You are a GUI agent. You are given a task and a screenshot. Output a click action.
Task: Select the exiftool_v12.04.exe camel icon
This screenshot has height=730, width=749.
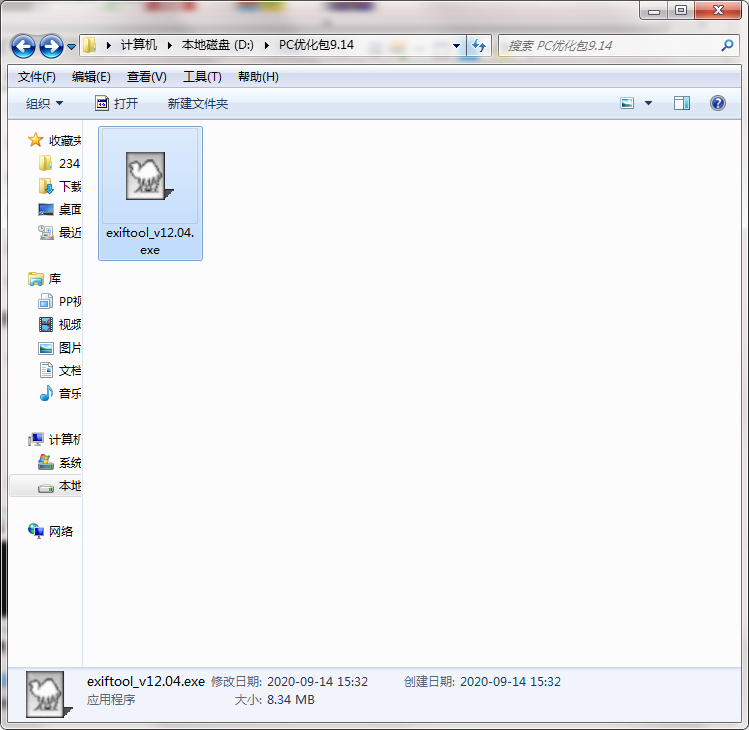click(x=150, y=176)
